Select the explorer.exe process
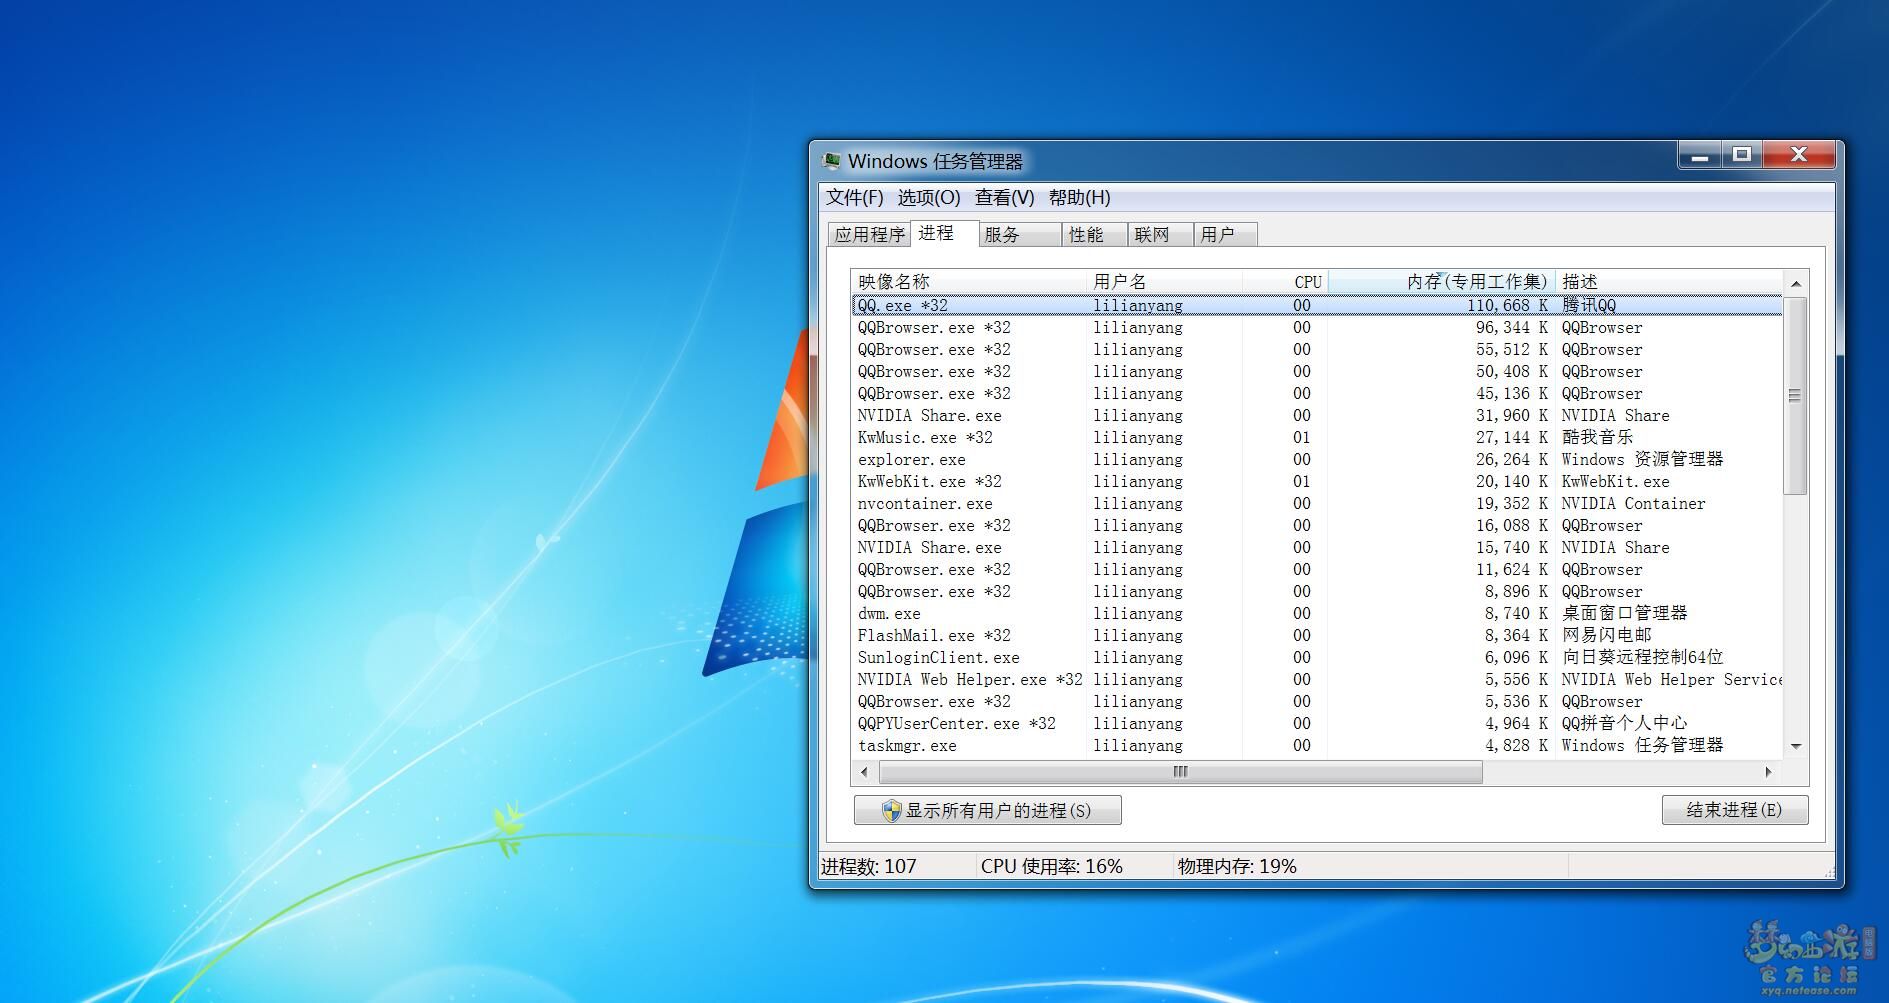The image size is (1889, 1003). coord(1317,460)
